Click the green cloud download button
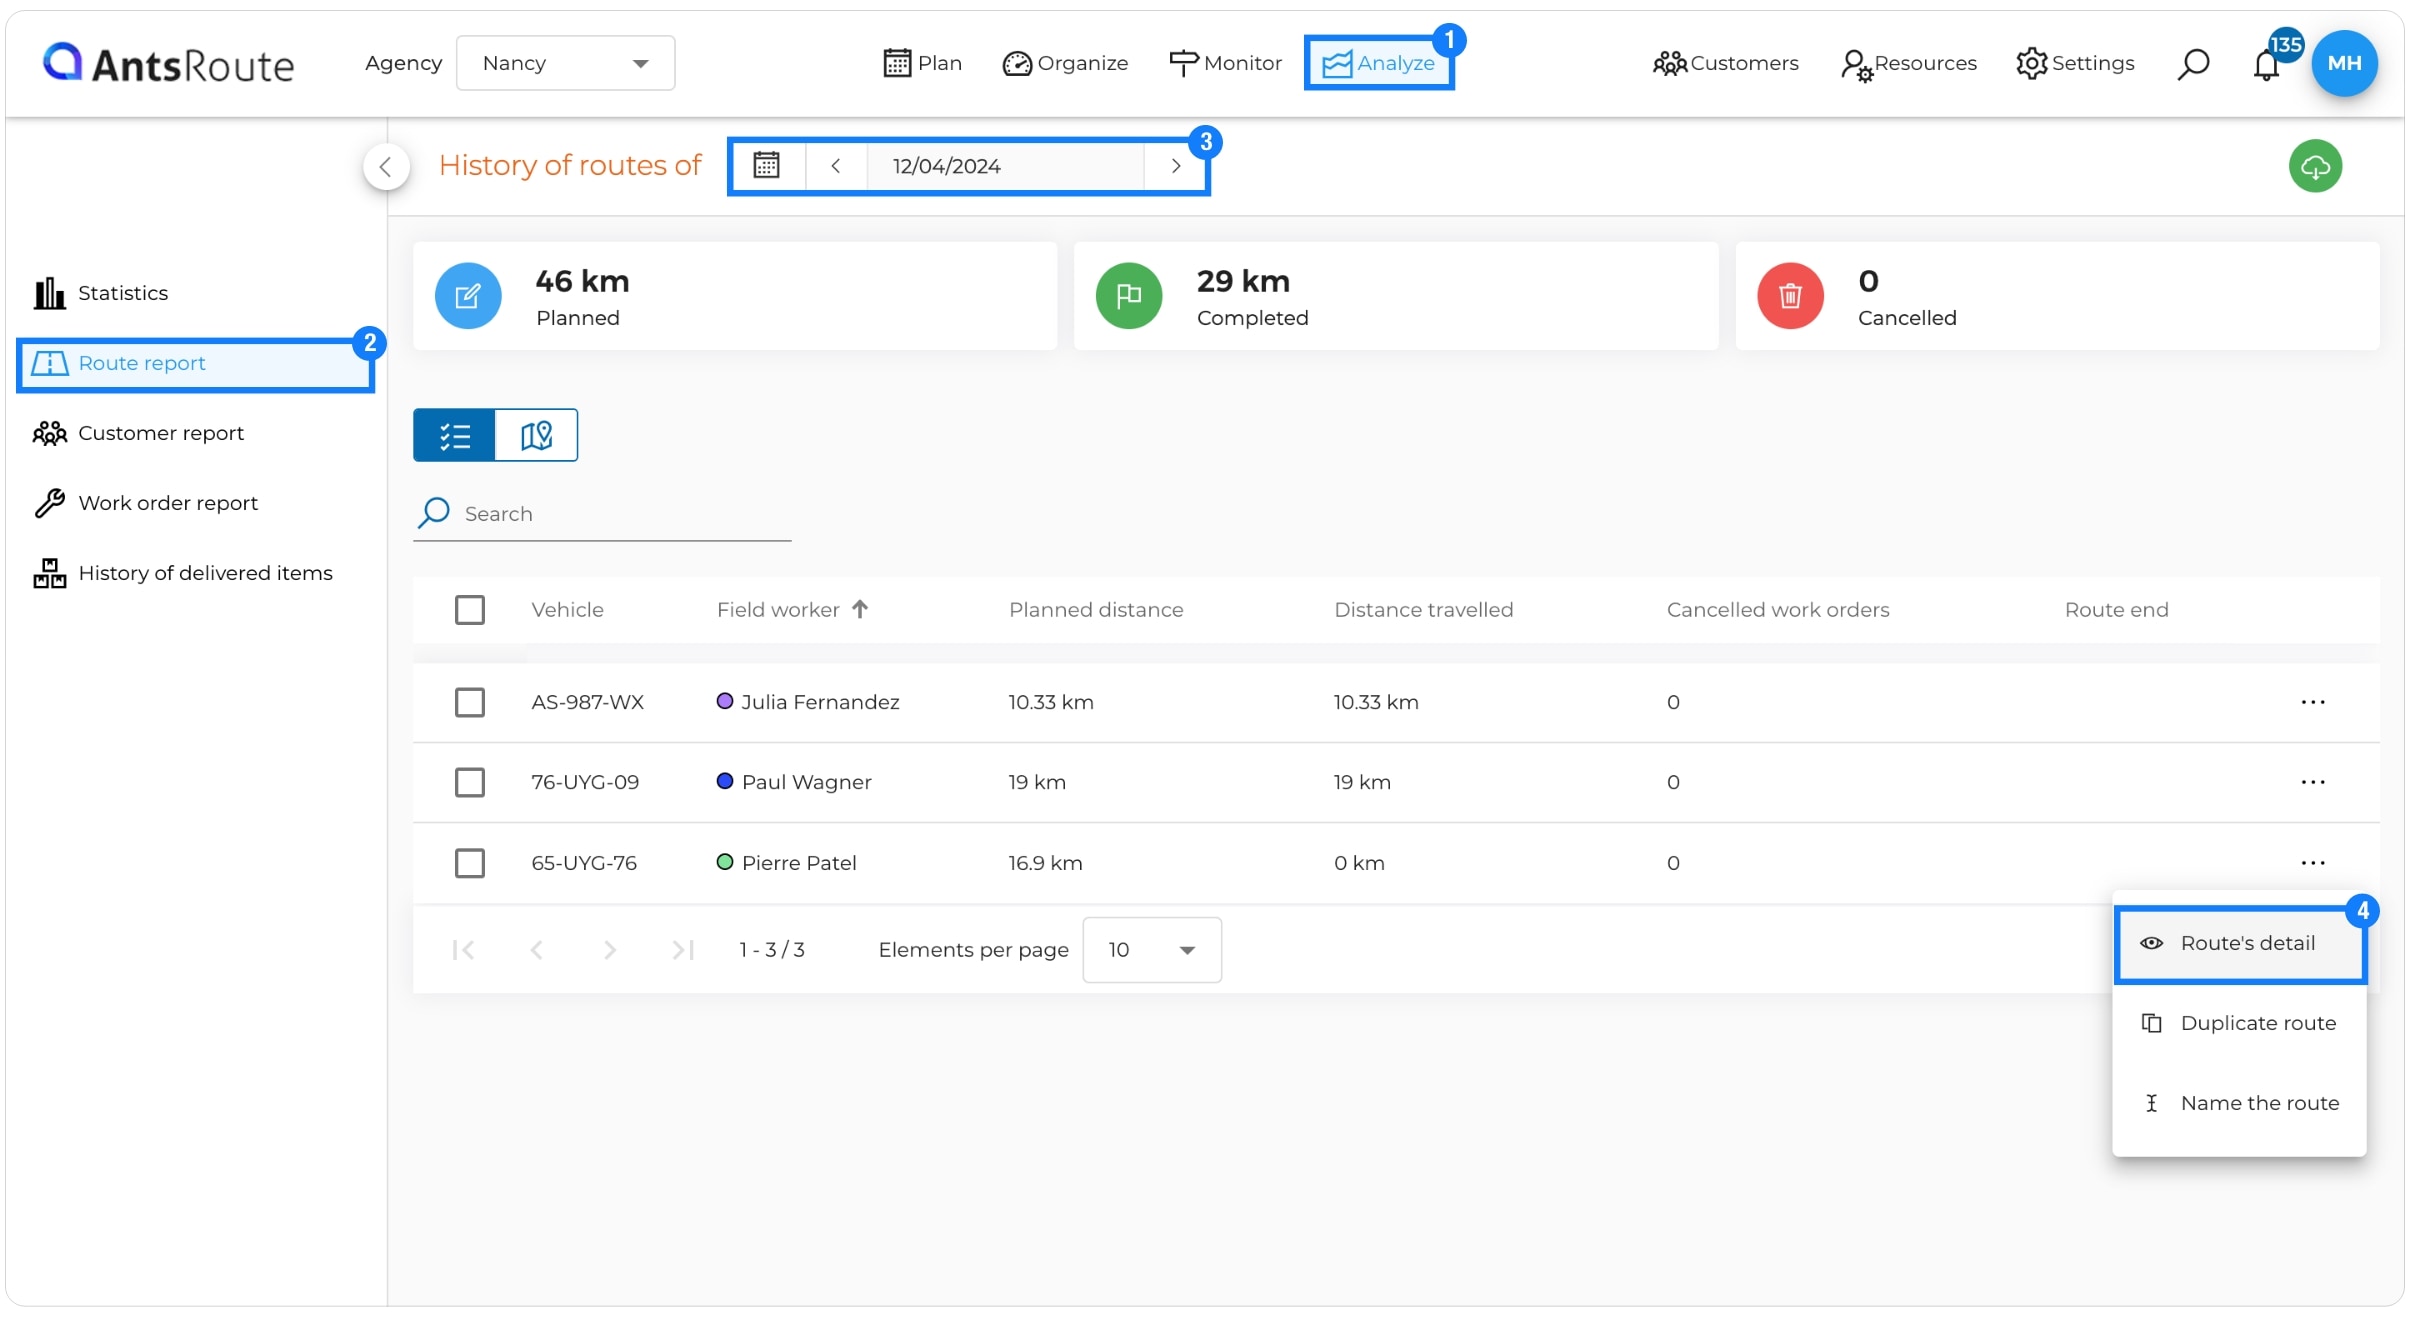 pyautogui.click(x=2315, y=167)
